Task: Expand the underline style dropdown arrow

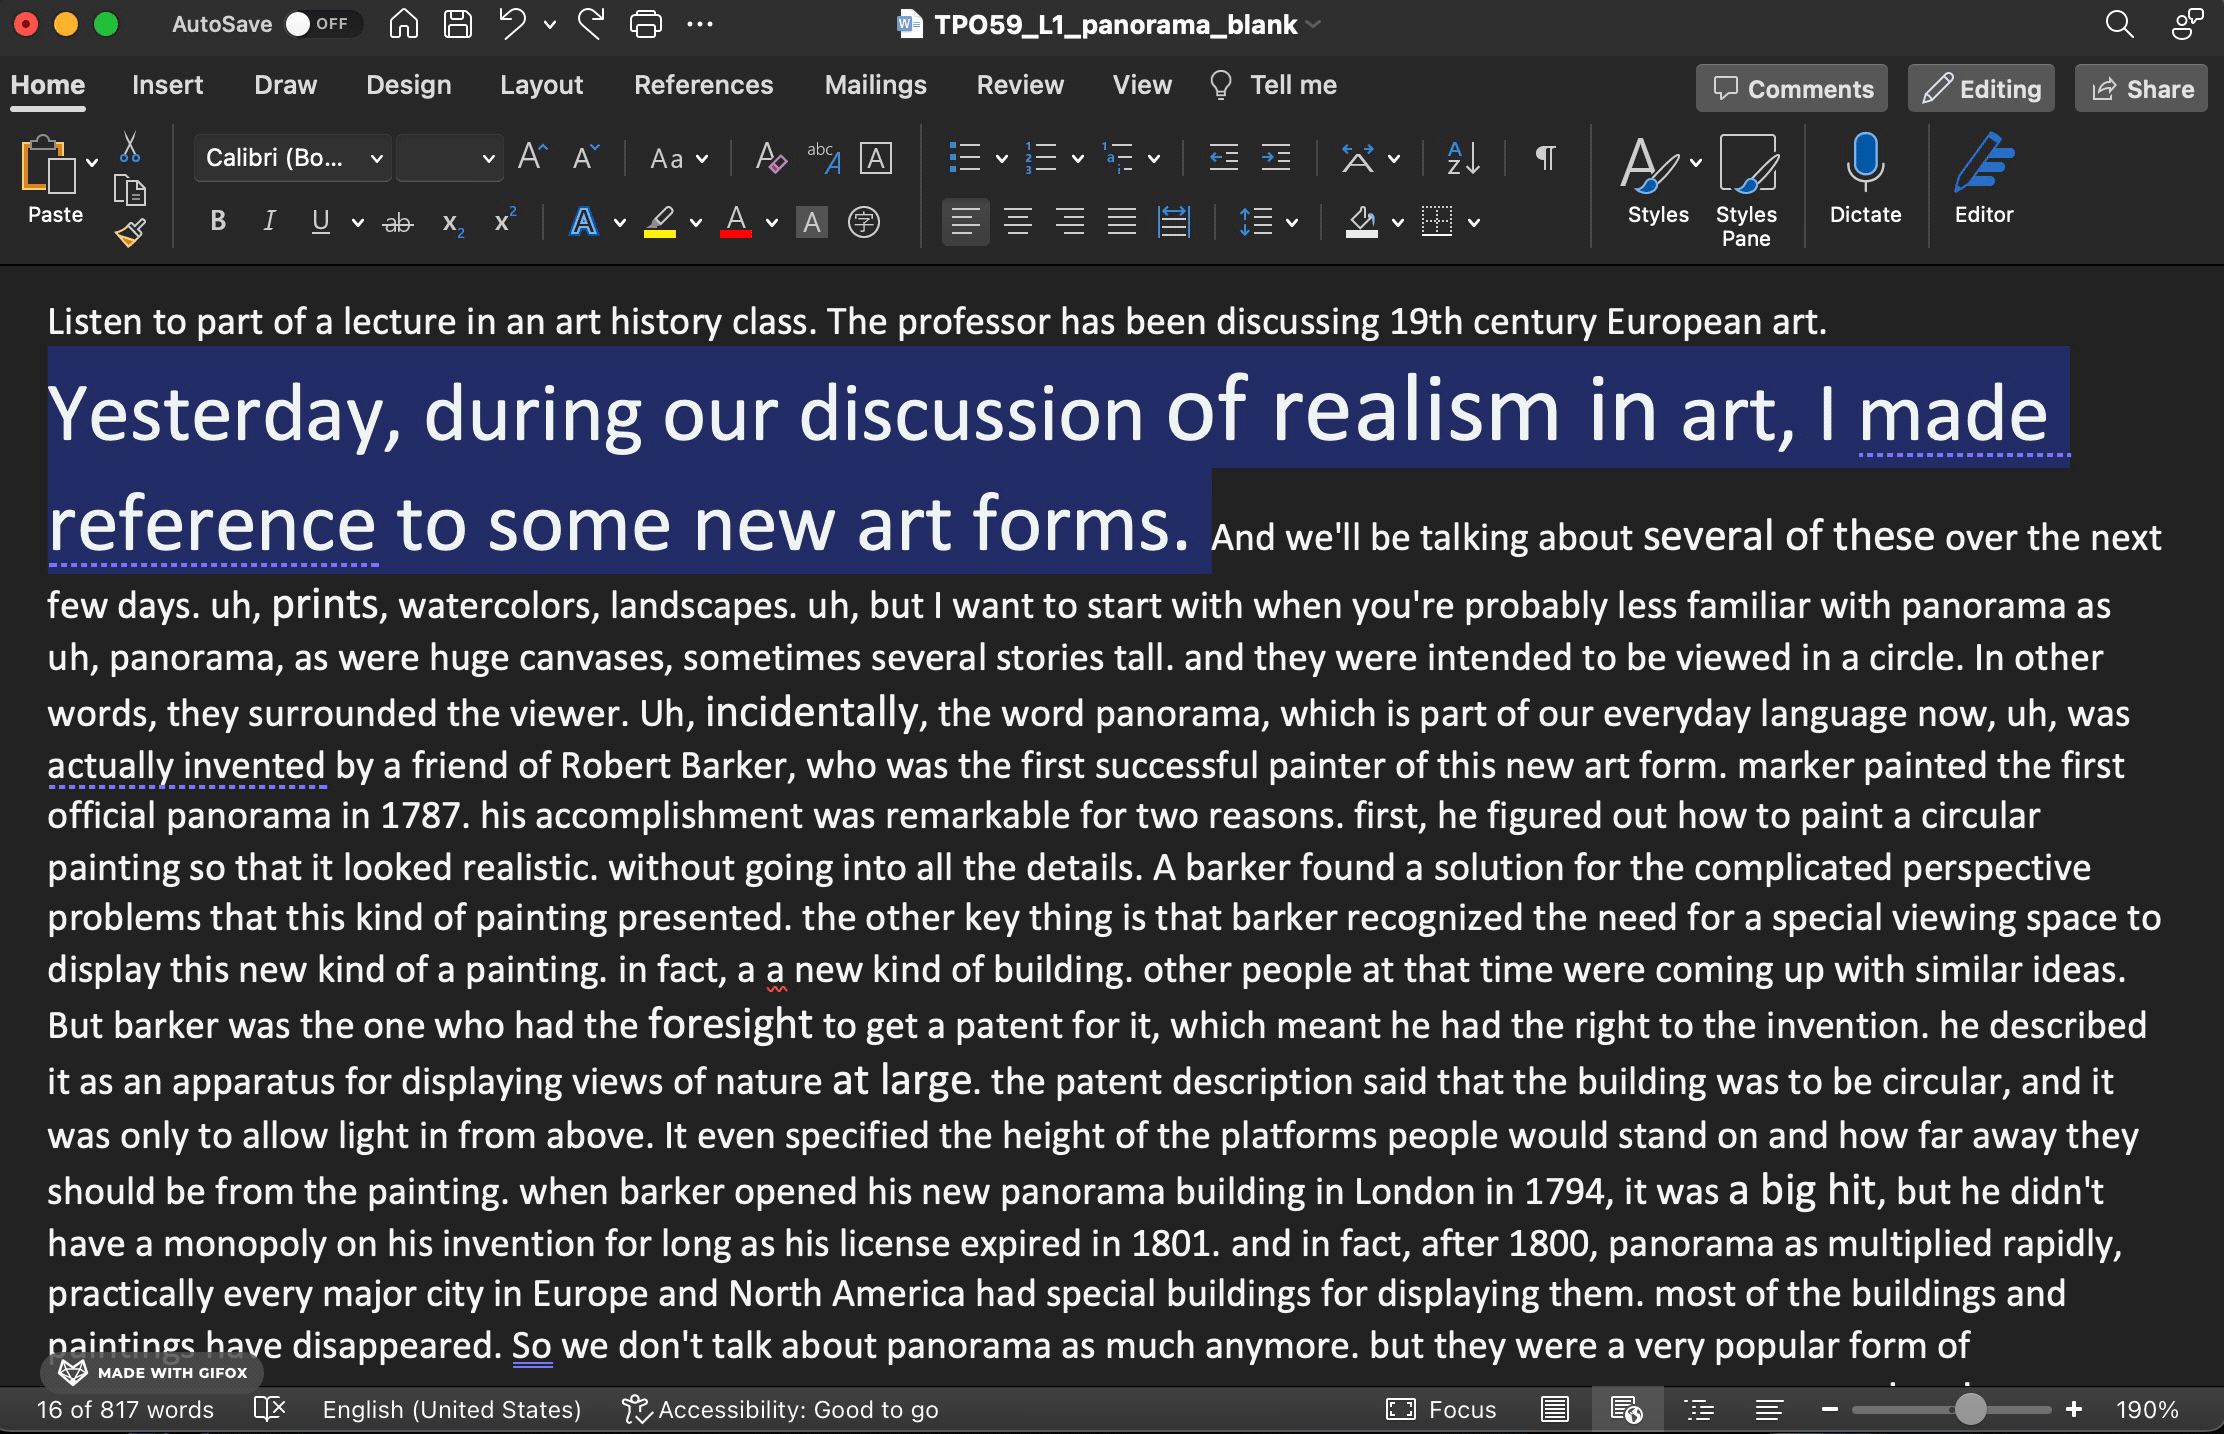Action: point(357,222)
